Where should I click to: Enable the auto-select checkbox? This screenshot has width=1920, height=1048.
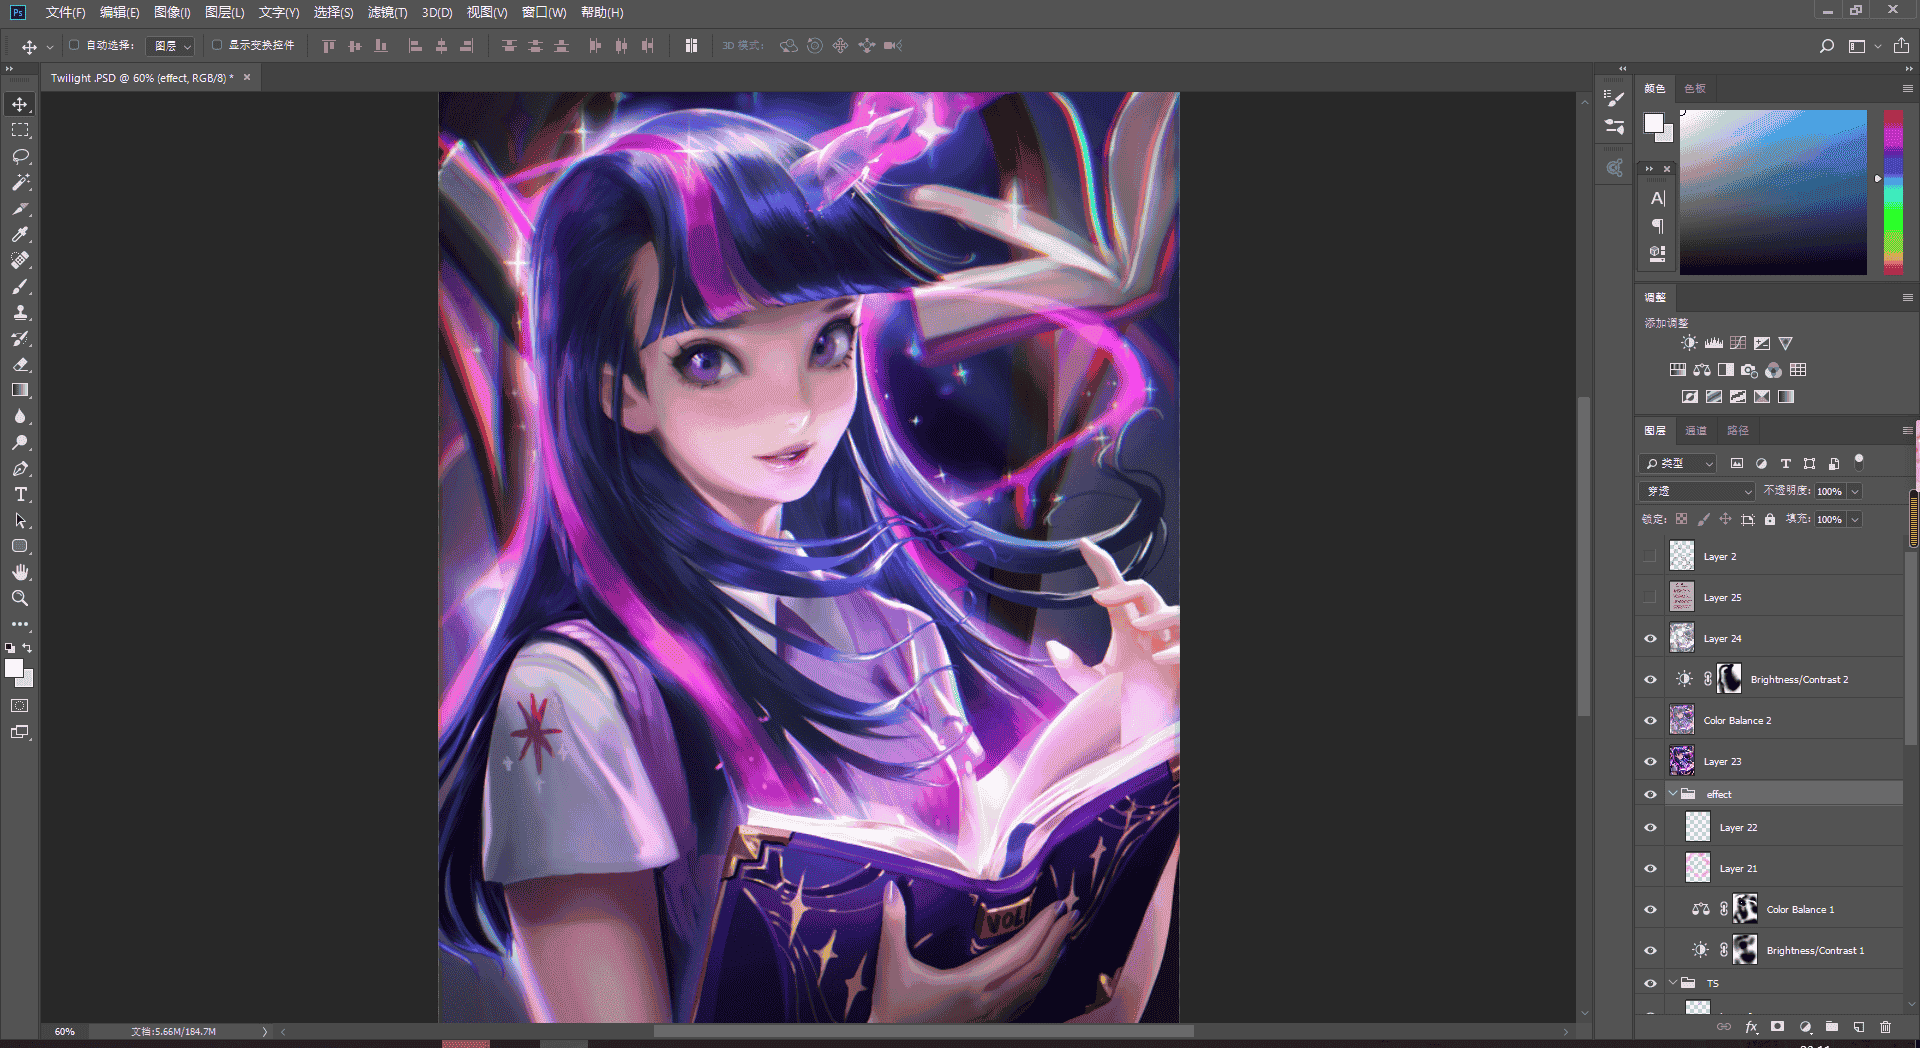[74, 45]
